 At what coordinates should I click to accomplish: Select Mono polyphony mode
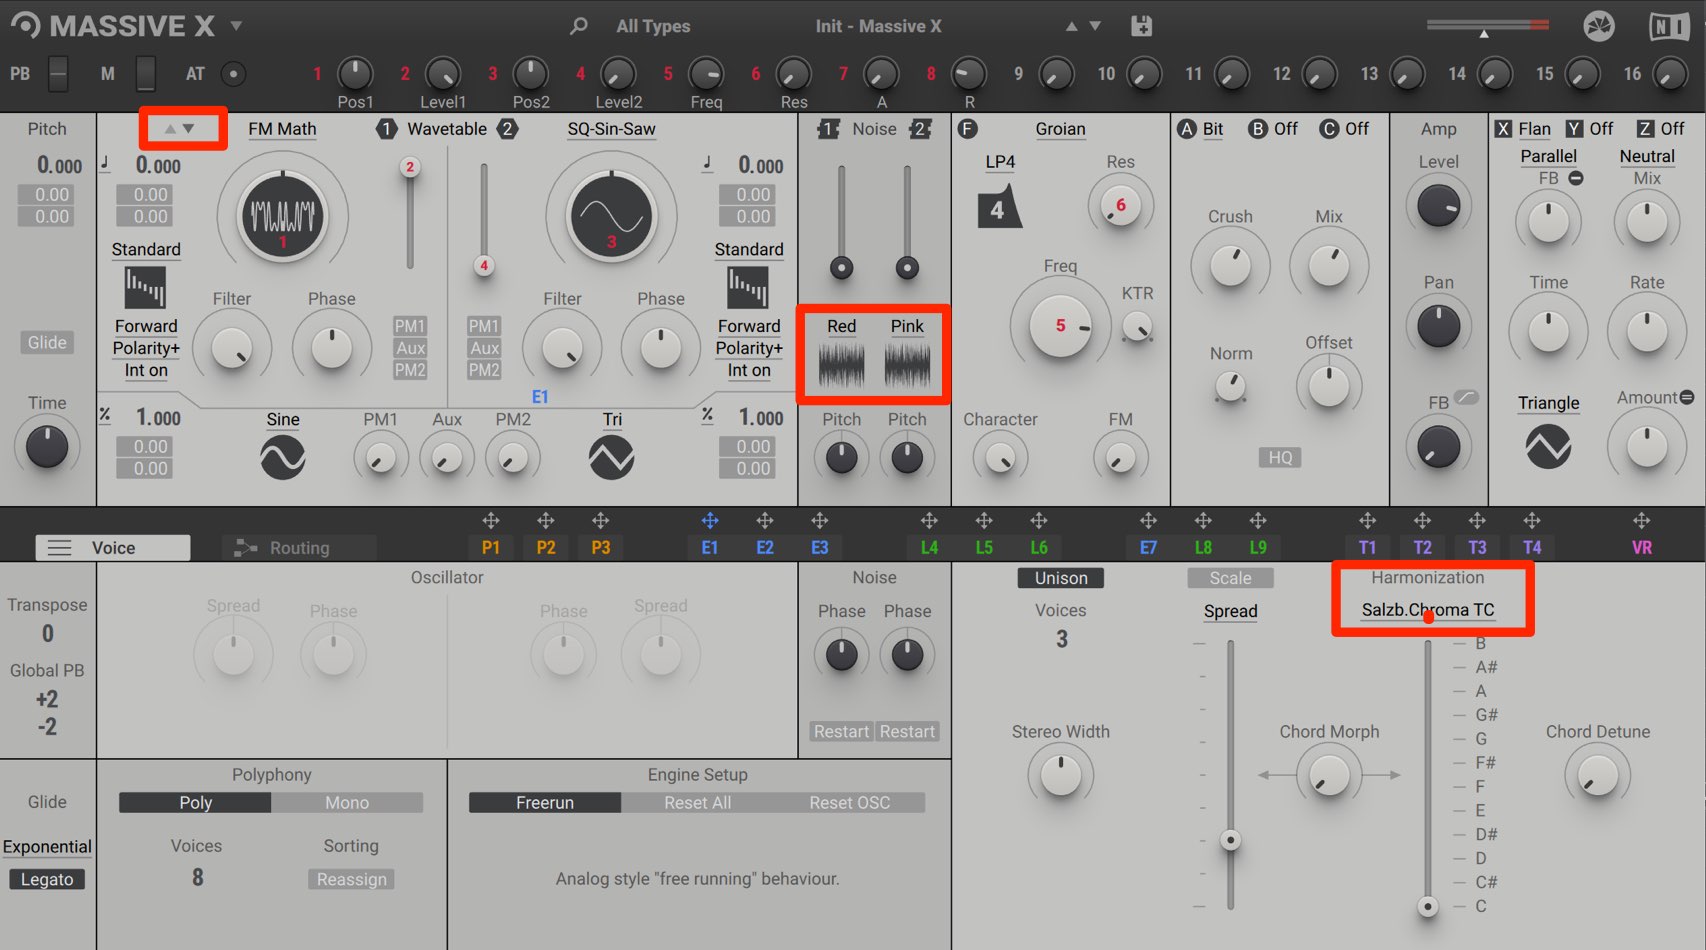tap(347, 803)
